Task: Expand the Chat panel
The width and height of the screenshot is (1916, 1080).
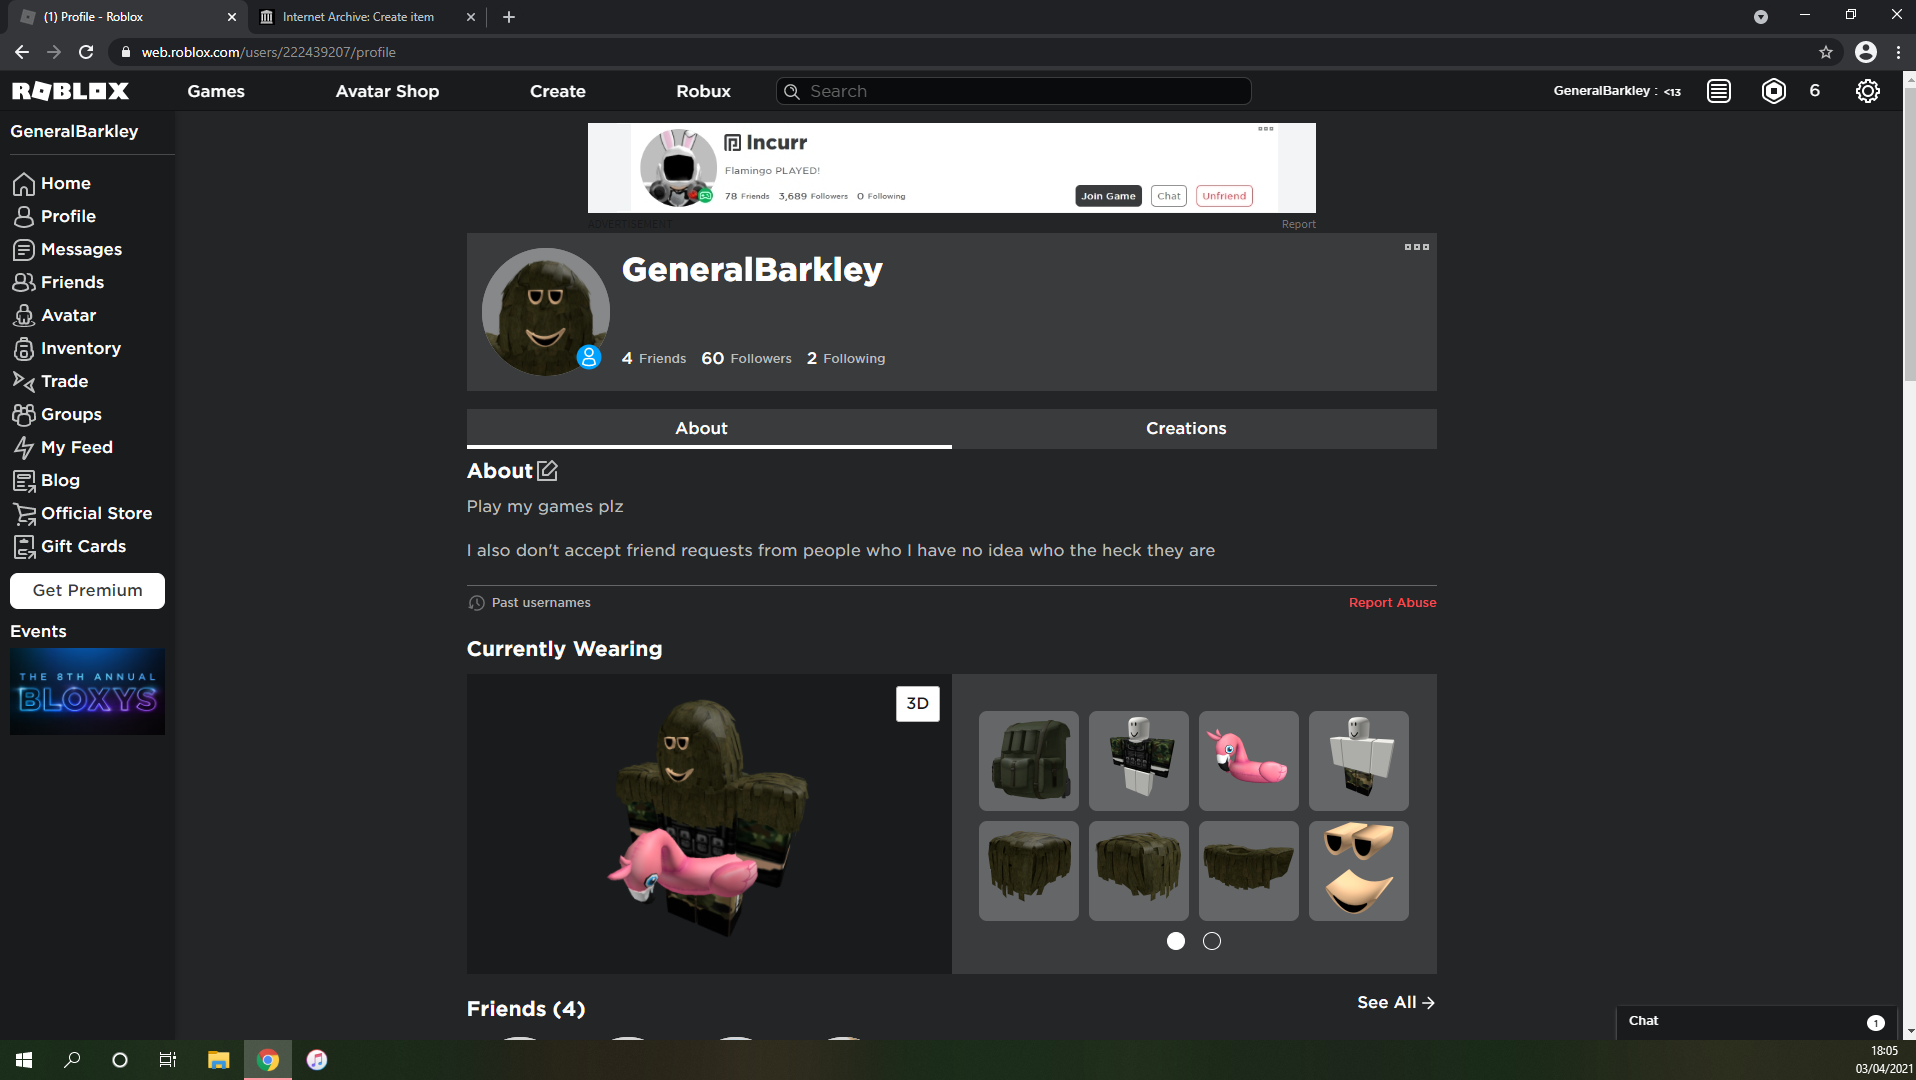Action: point(1757,1021)
